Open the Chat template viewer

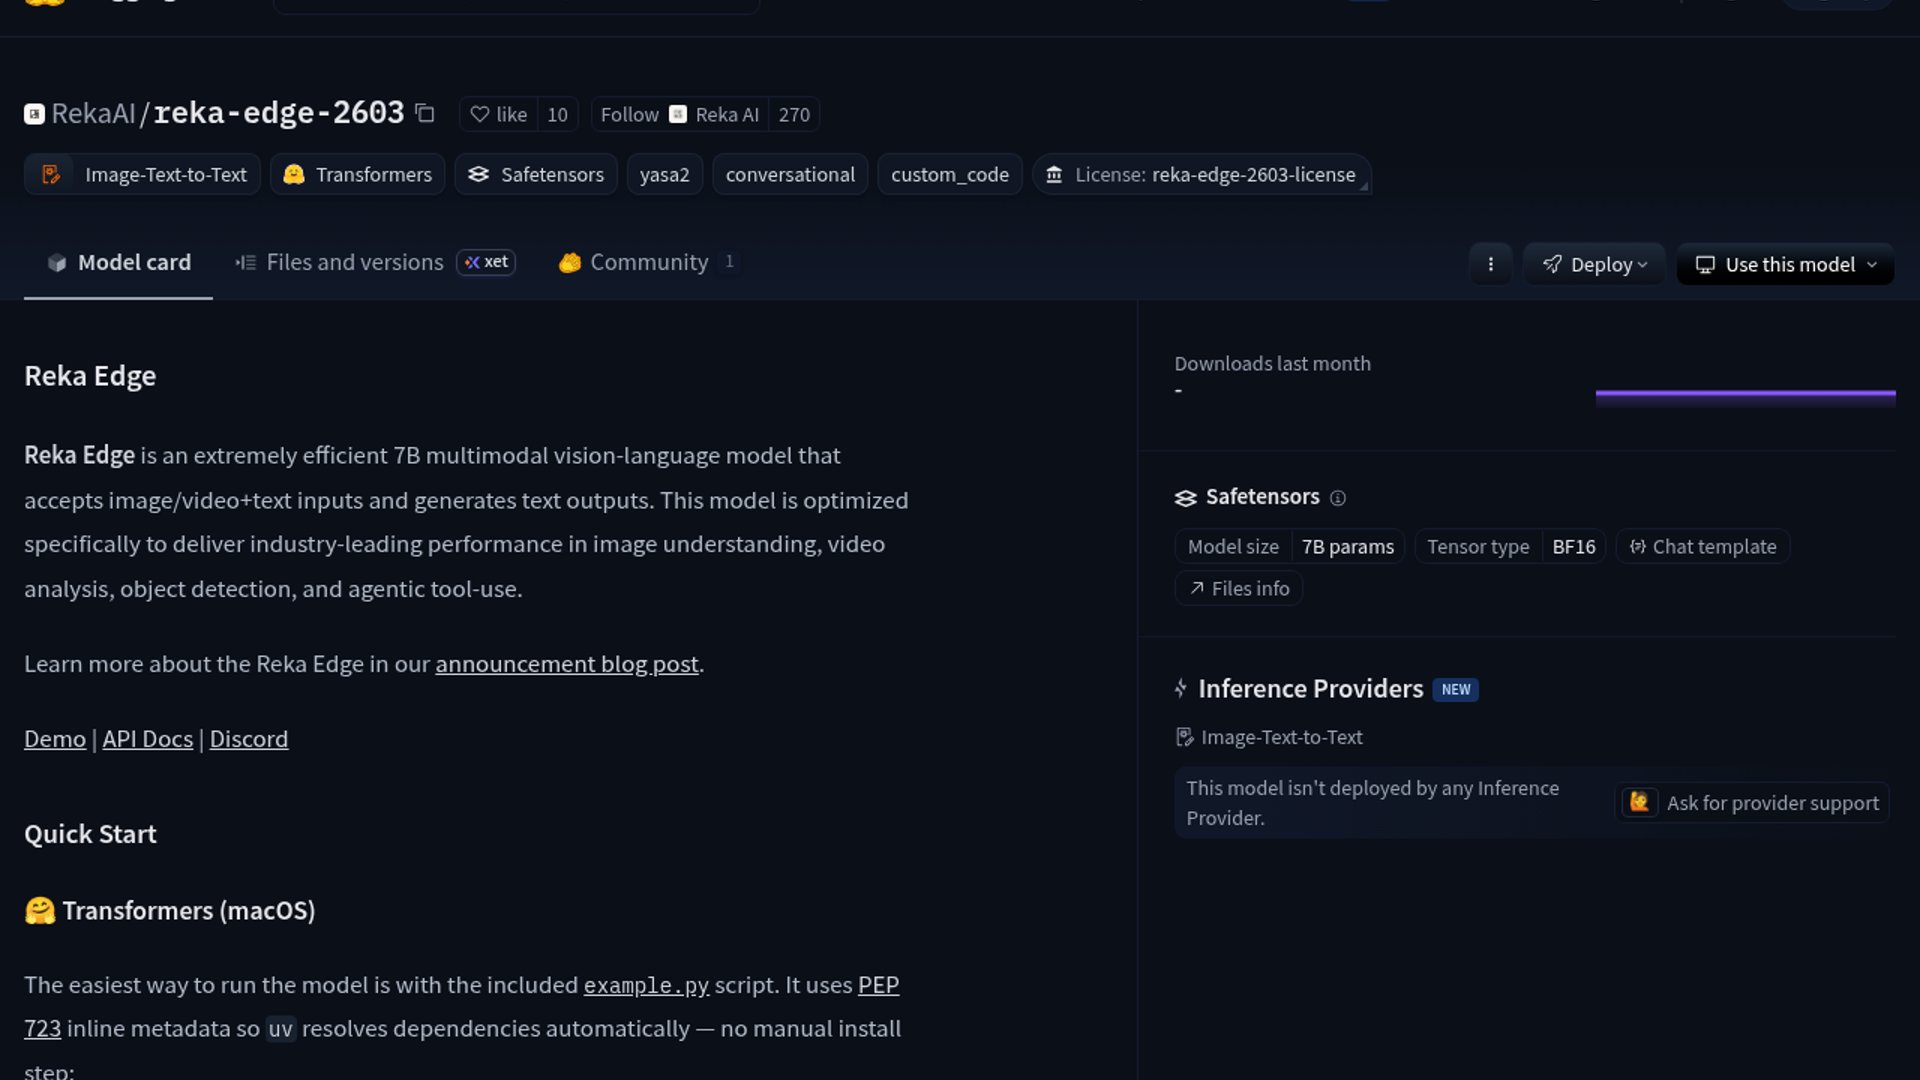(x=1702, y=547)
